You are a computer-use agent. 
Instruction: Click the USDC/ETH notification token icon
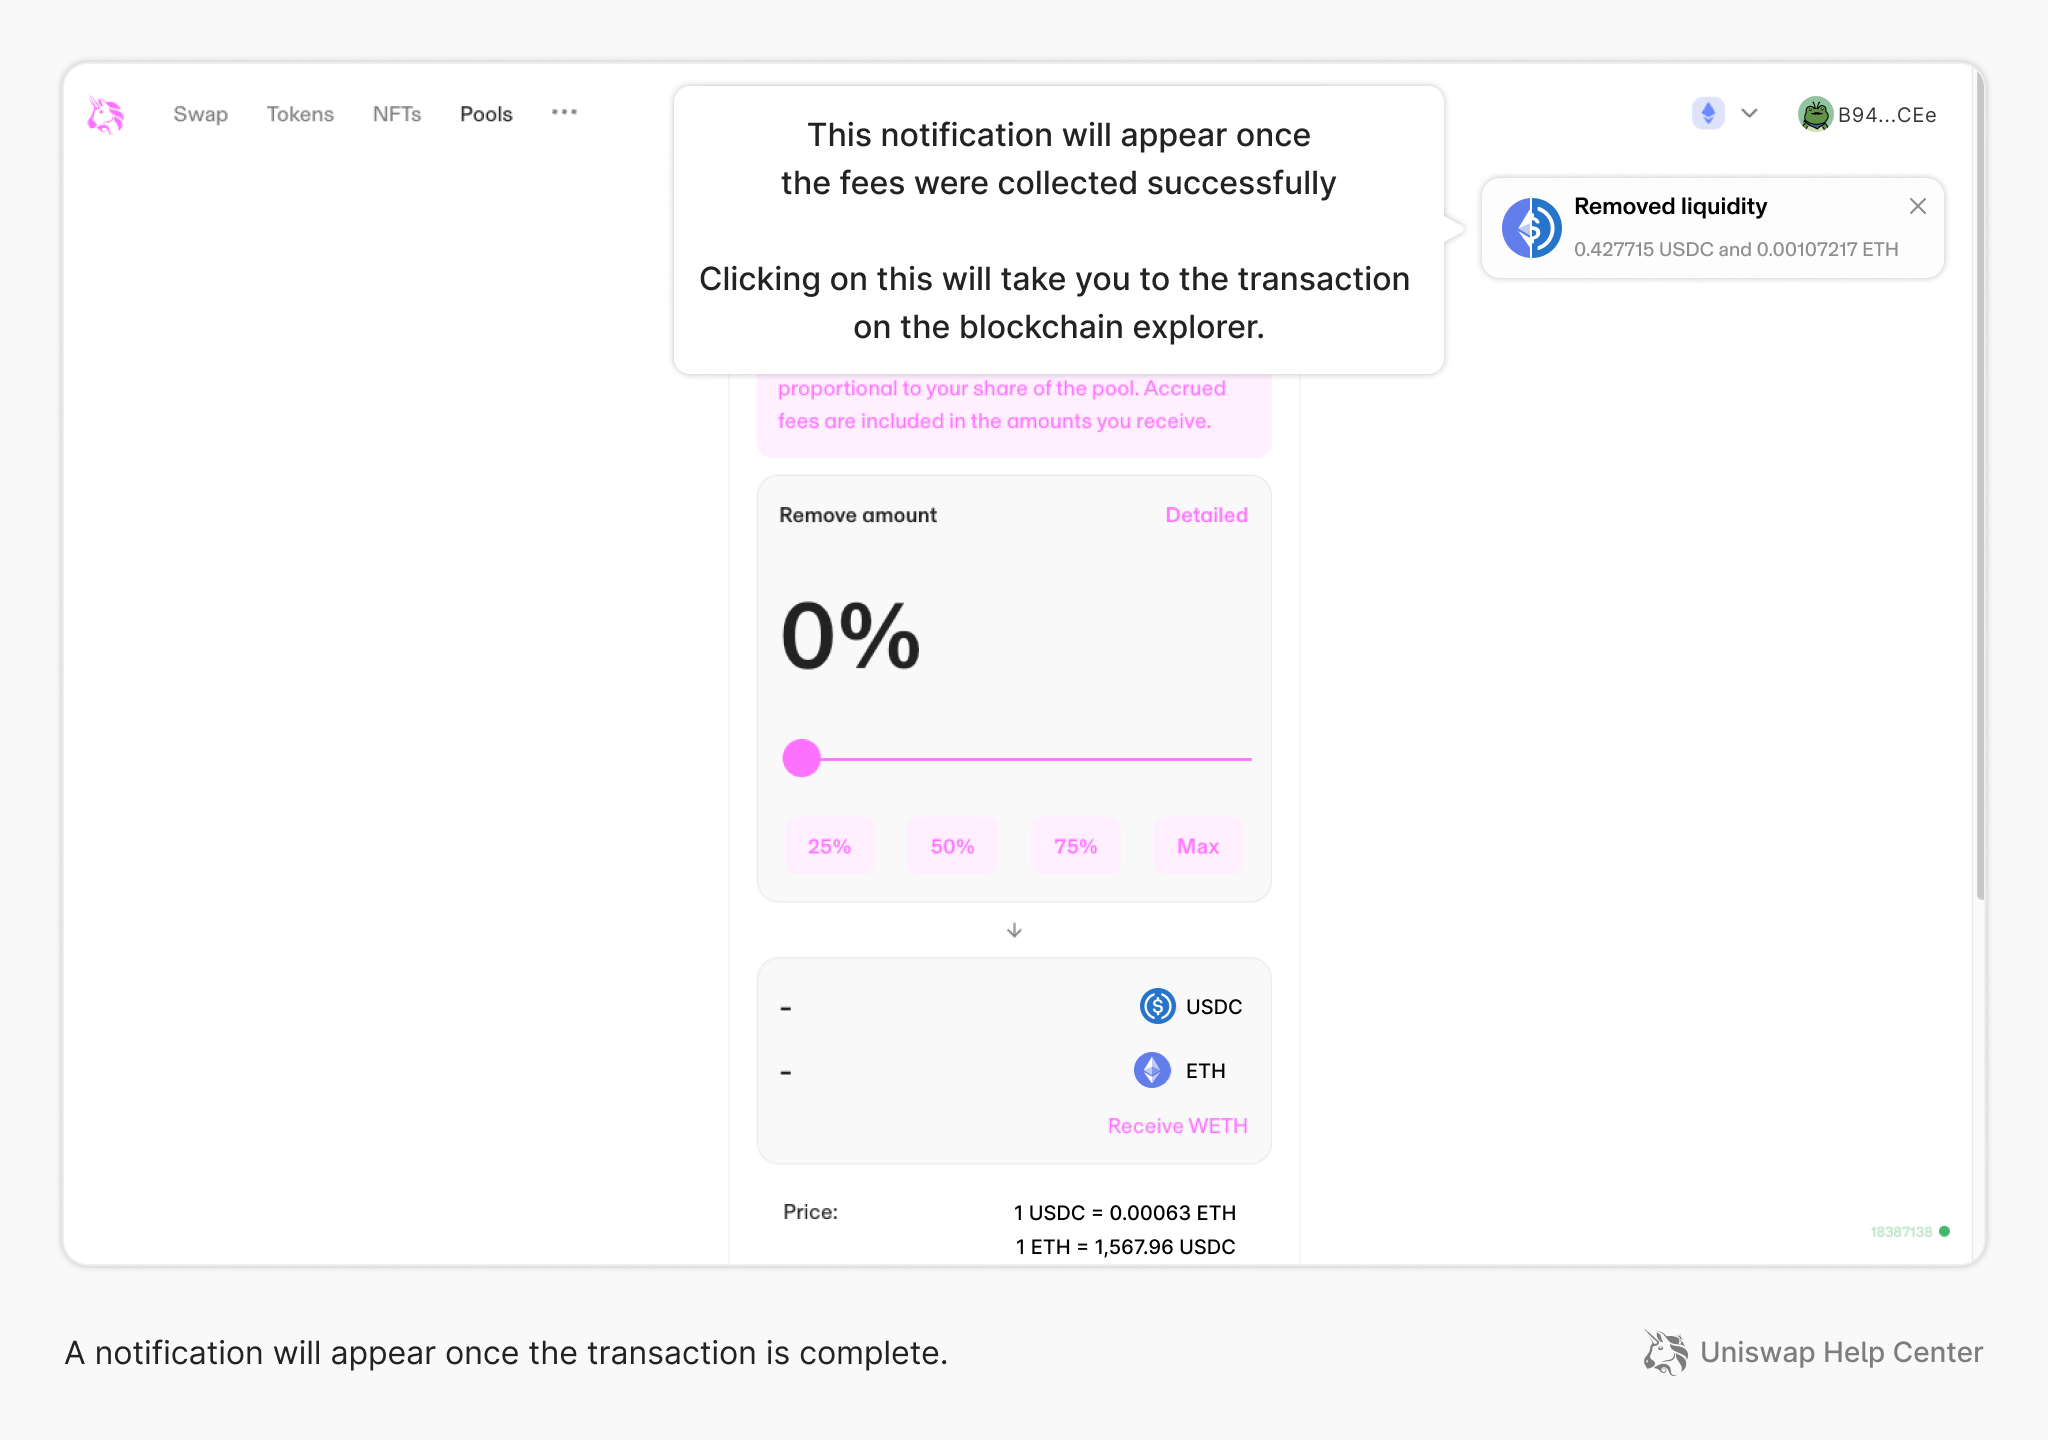pos(1531,228)
